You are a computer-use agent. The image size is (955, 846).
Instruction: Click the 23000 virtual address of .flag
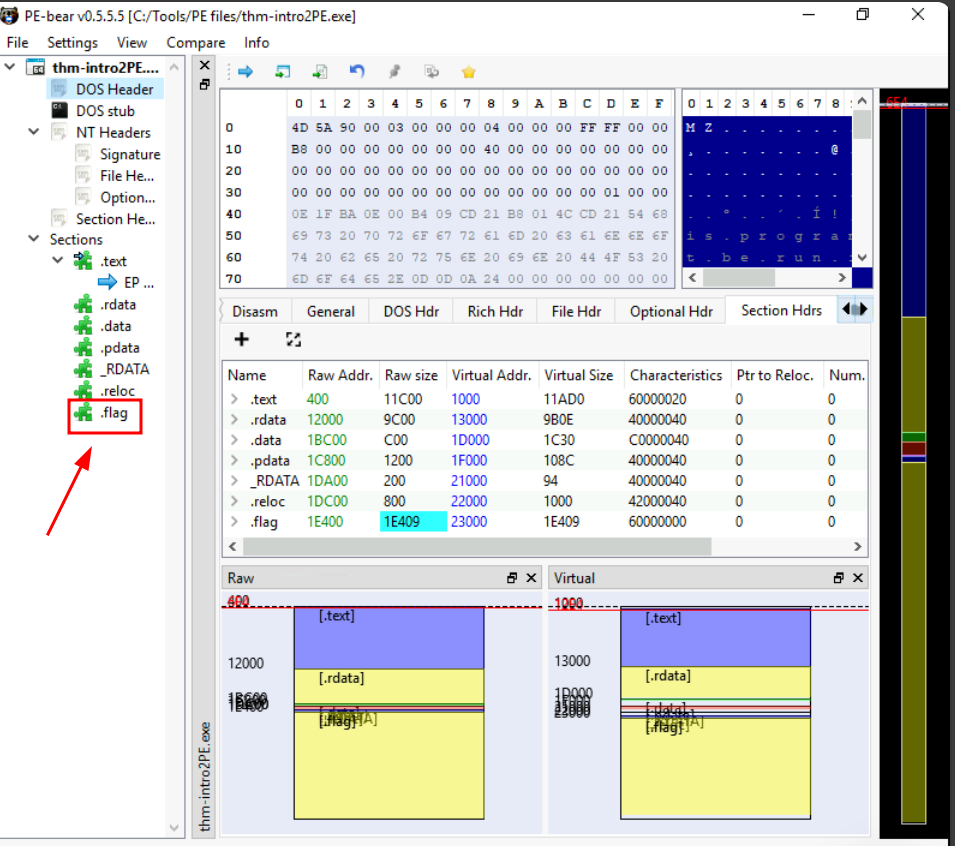pos(469,521)
